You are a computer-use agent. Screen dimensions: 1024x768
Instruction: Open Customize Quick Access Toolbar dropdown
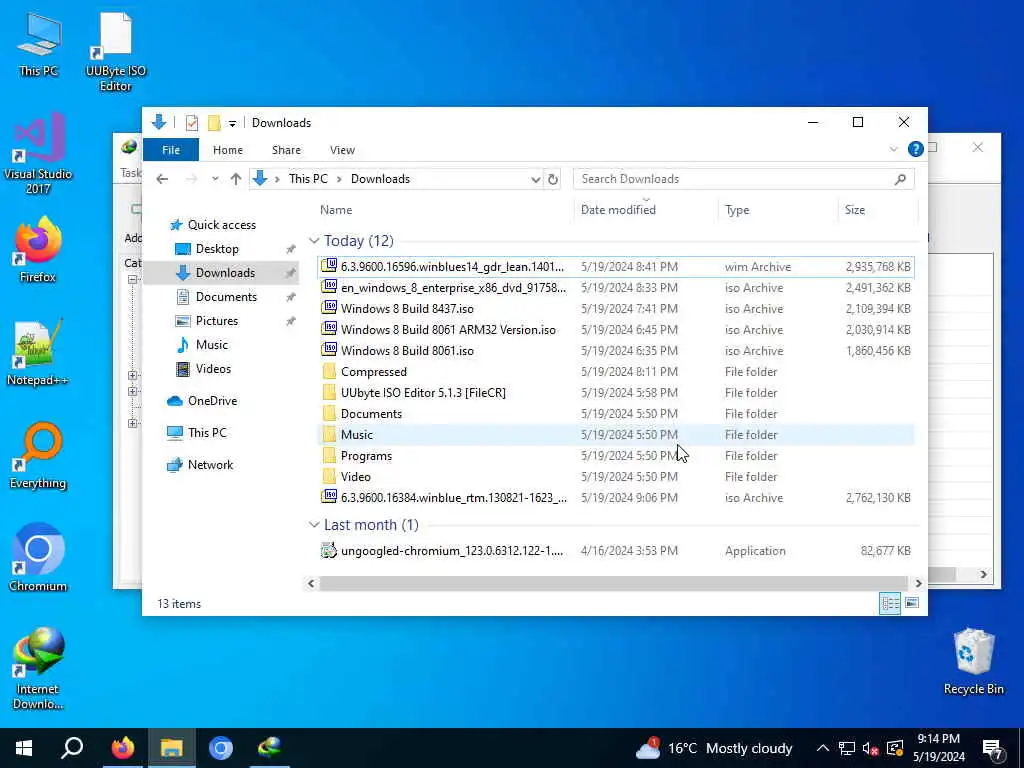tap(232, 123)
